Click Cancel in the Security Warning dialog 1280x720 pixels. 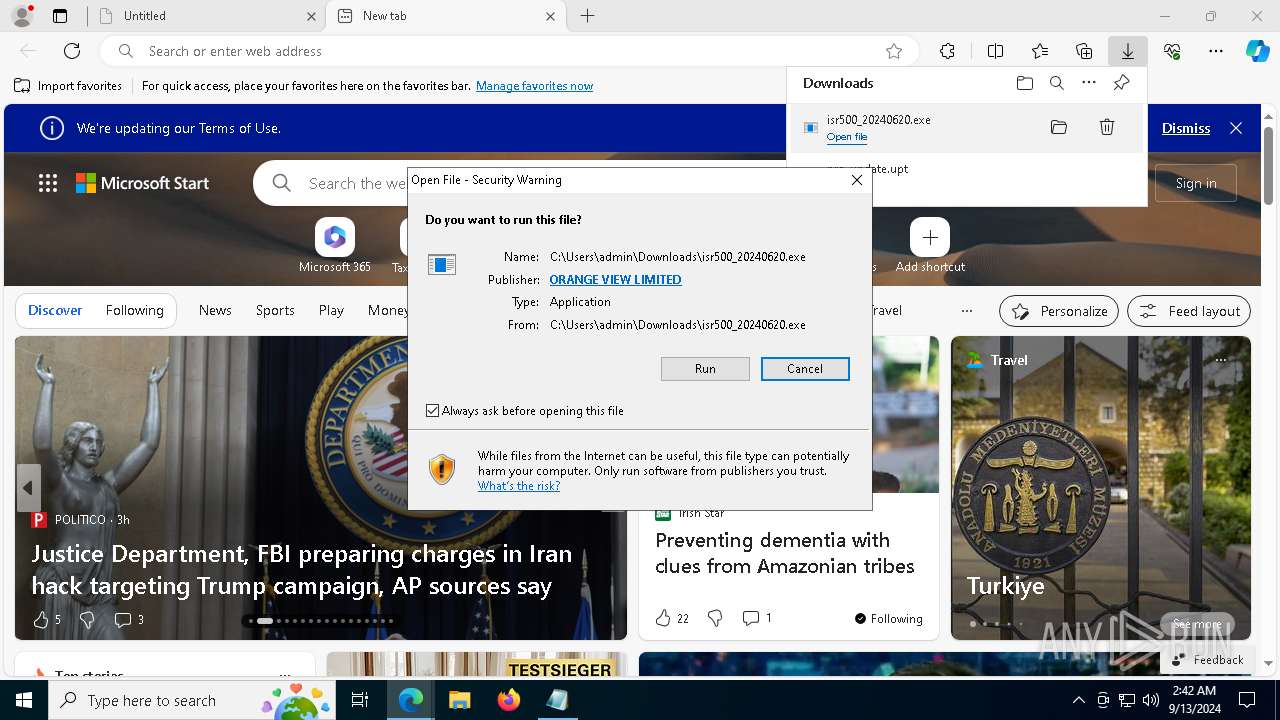[805, 369]
